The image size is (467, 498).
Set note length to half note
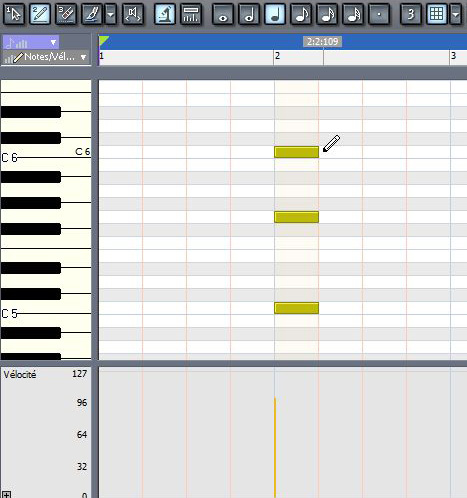pyautogui.click(x=249, y=14)
